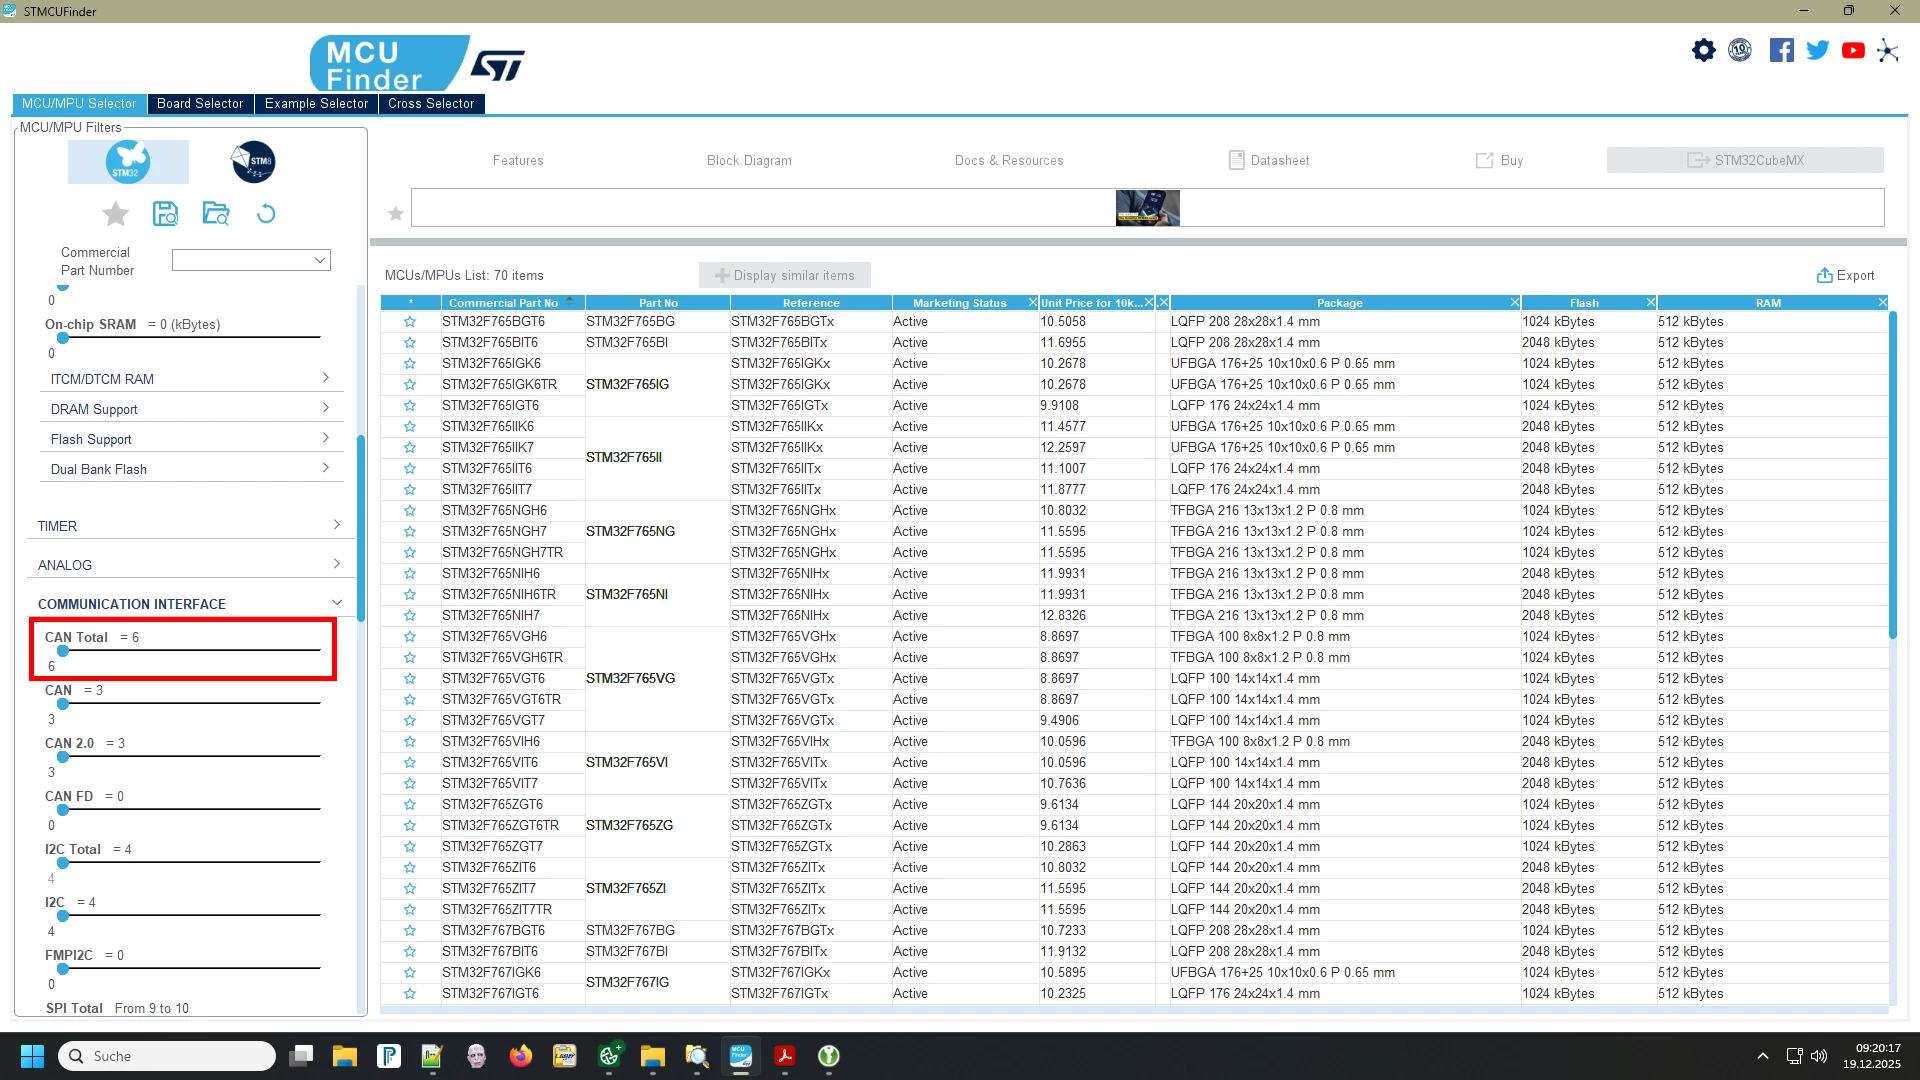This screenshot has width=1920, height=1080.
Task: Open in STM32CubeMX
Action: click(1745, 160)
